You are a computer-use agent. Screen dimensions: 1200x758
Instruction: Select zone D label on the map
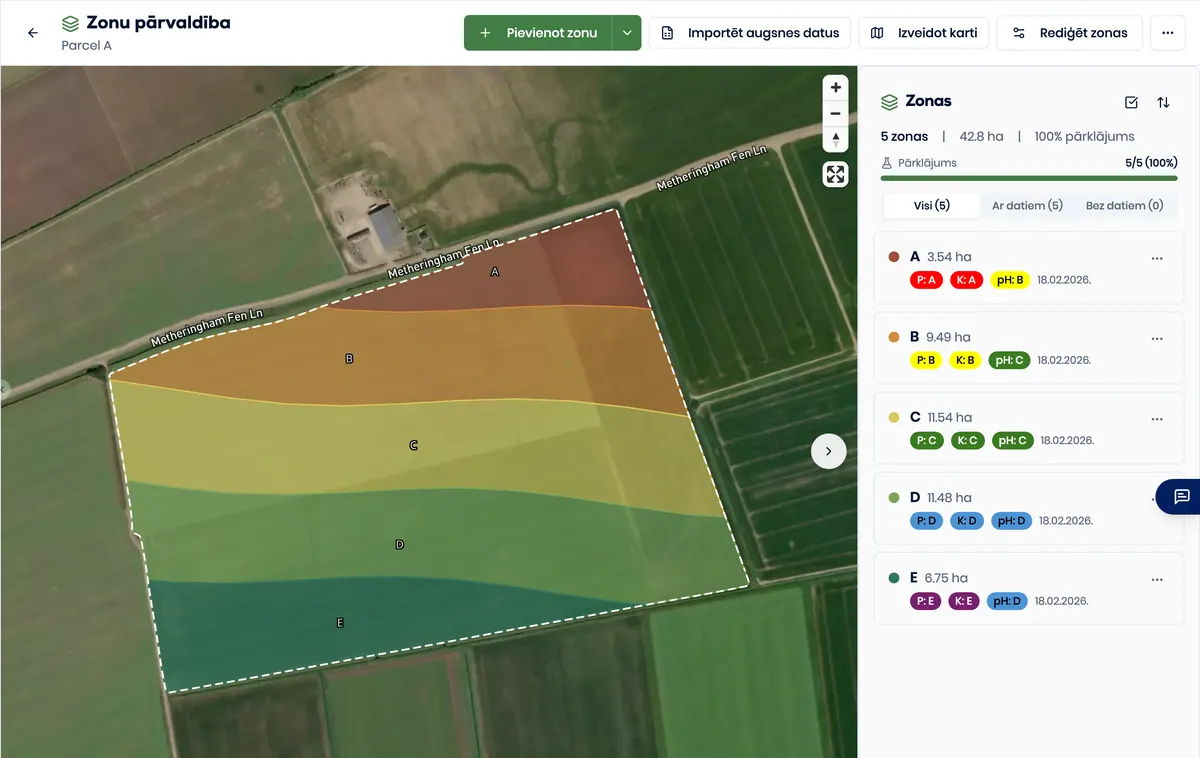coord(399,544)
